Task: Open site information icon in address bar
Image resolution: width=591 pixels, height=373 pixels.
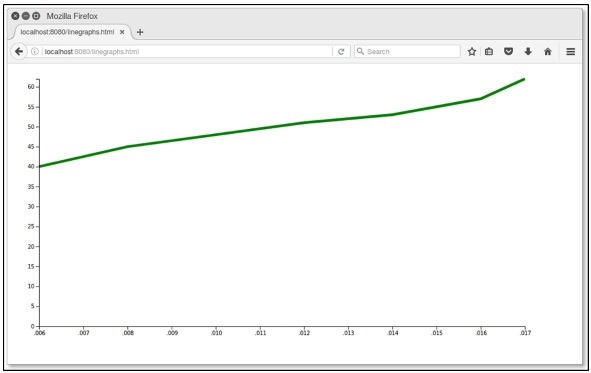Action: click(x=35, y=51)
